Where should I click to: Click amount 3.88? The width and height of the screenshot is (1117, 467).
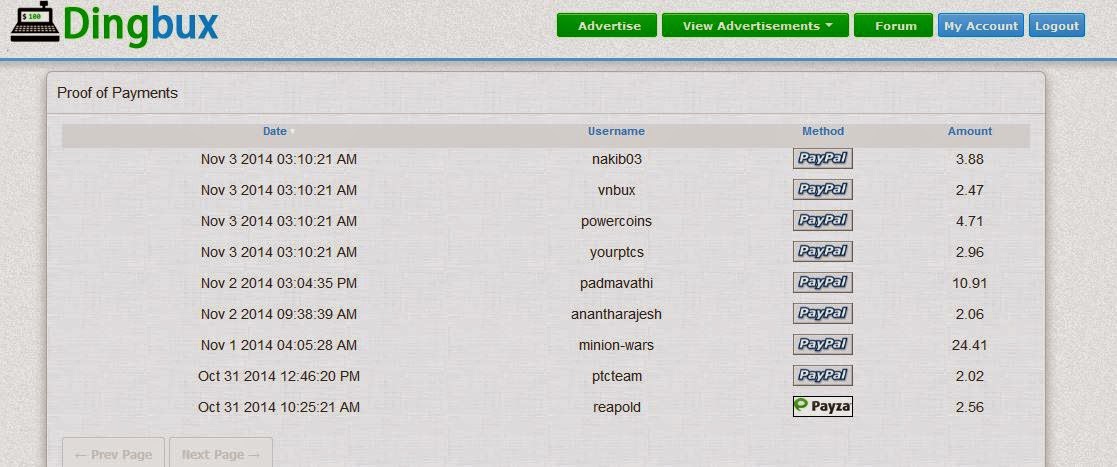[x=970, y=159]
